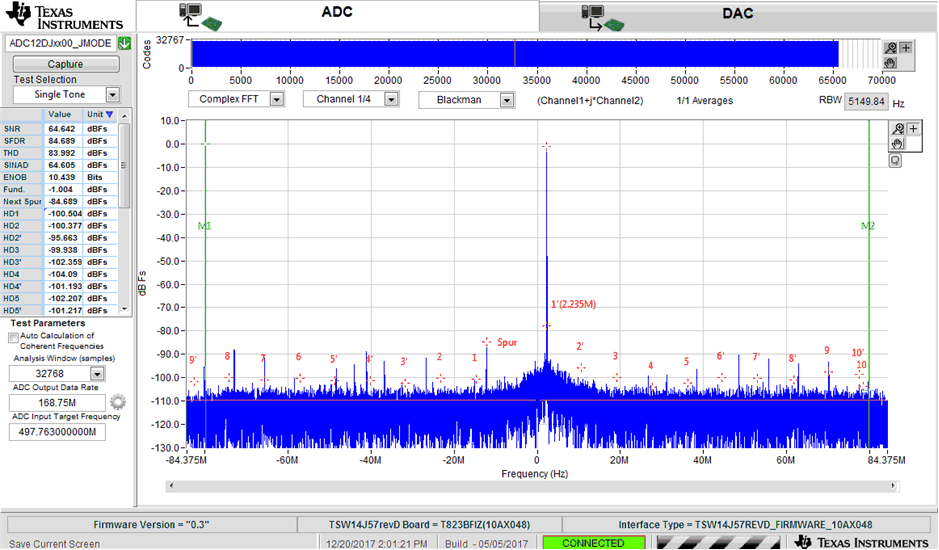Click left arrow of FFT horizontal scrollbar
The height and width of the screenshot is (550, 939).
click(171, 486)
